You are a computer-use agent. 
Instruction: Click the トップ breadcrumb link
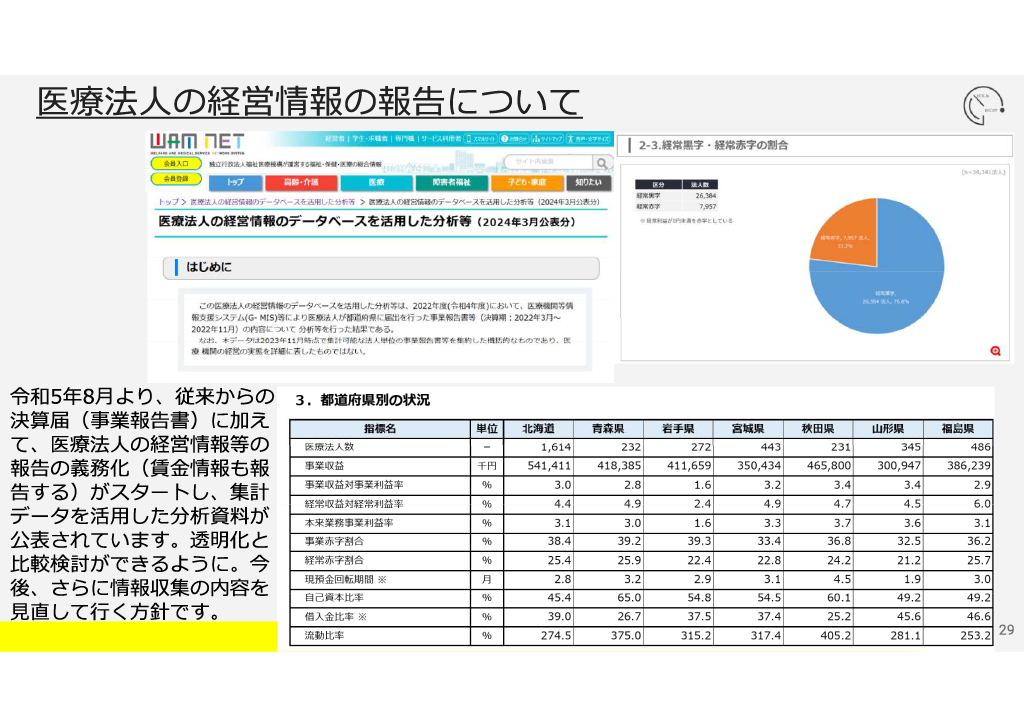point(167,202)
